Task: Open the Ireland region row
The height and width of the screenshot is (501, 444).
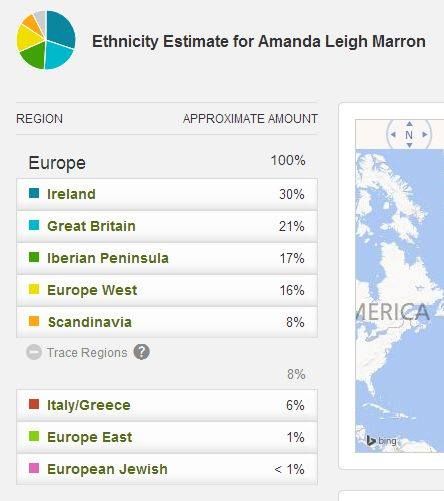Action: pos(167,194)
